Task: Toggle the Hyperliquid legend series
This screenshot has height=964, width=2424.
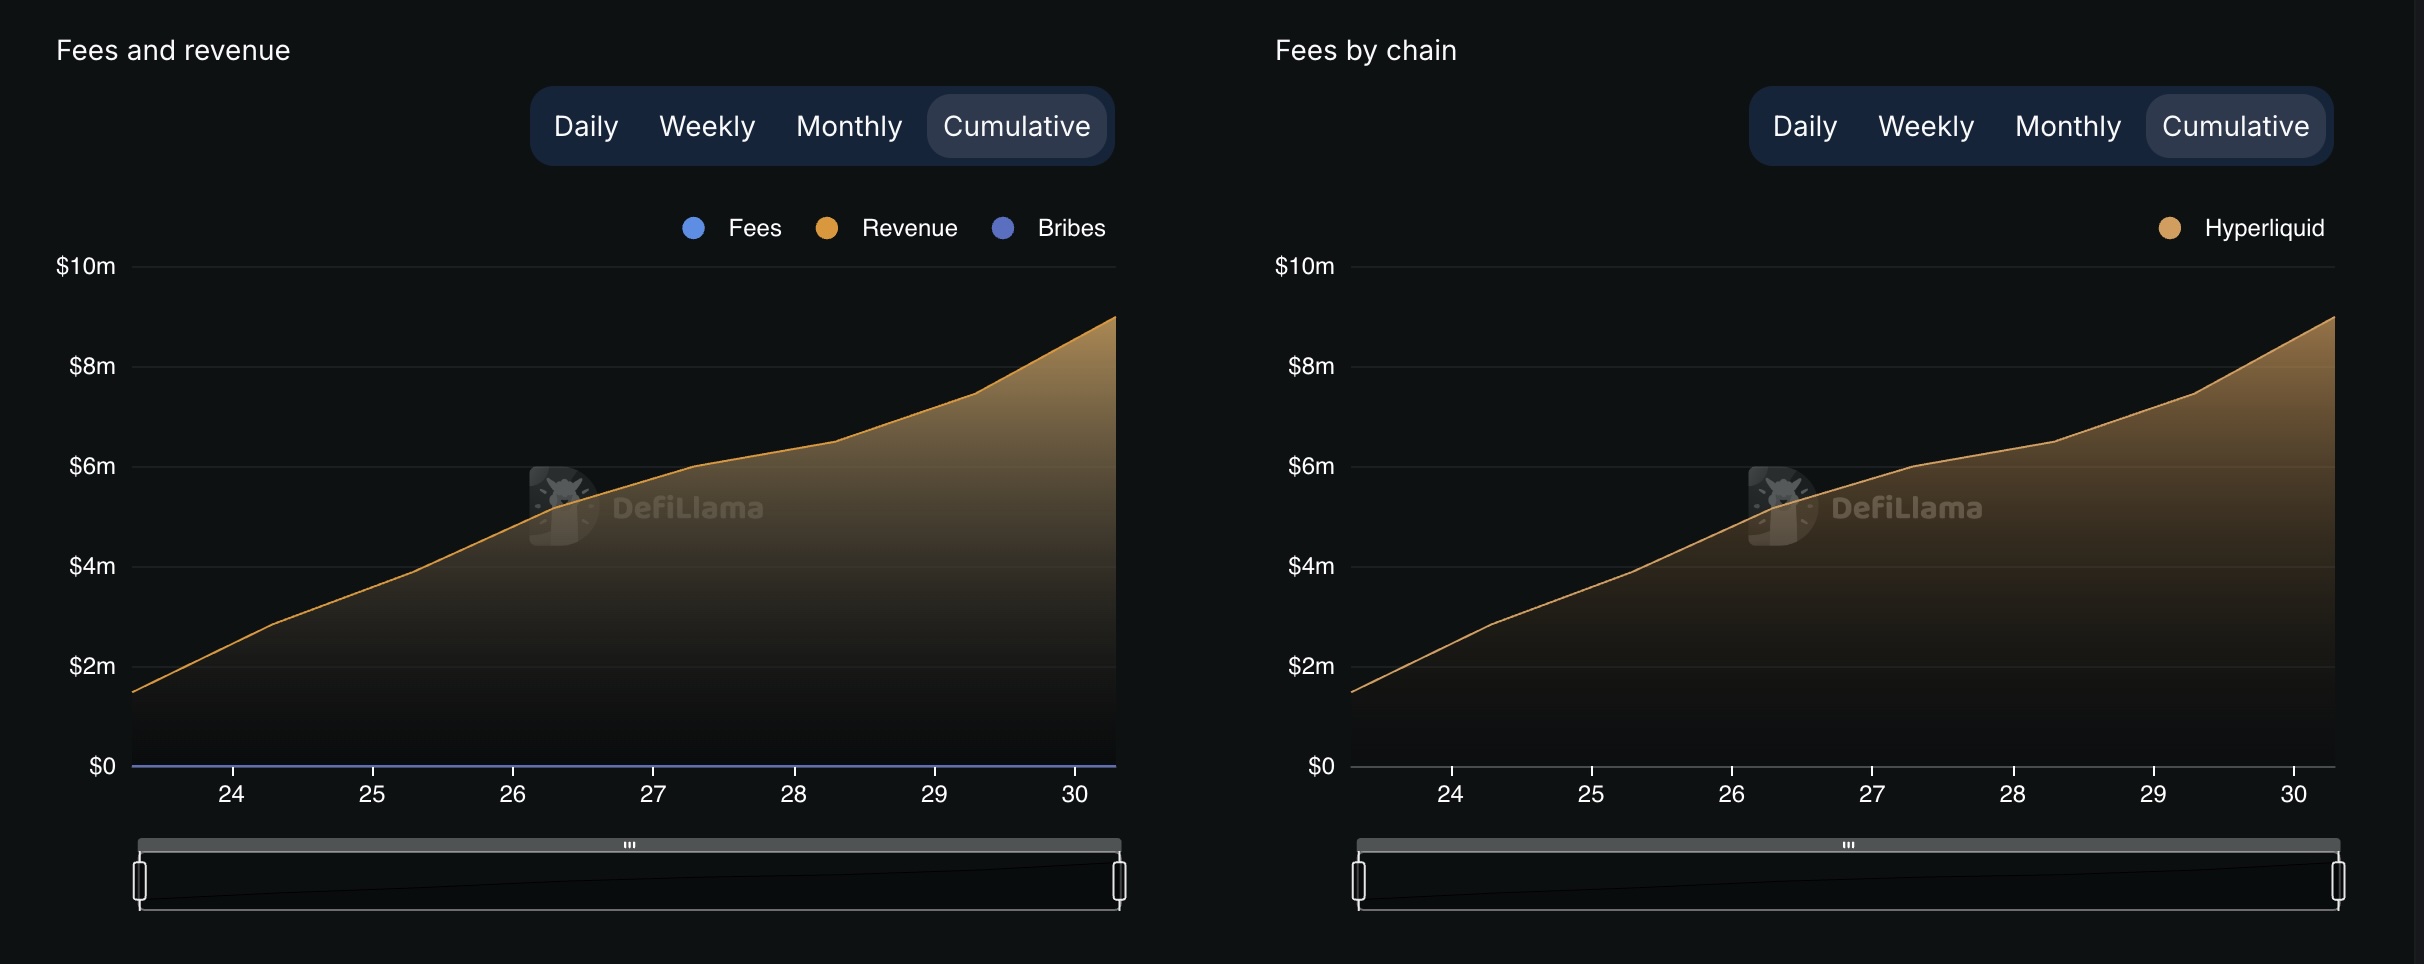Action: point(2242,228)
